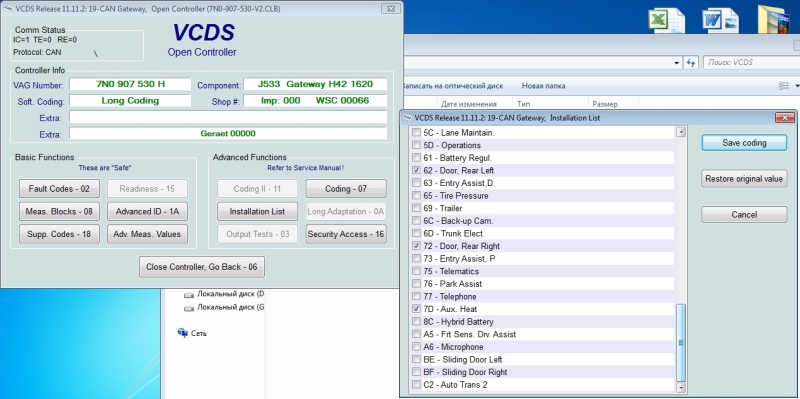Screen dimensions: 800x399
Task: Close the Installation List window
Action: [x=785, y=118]
